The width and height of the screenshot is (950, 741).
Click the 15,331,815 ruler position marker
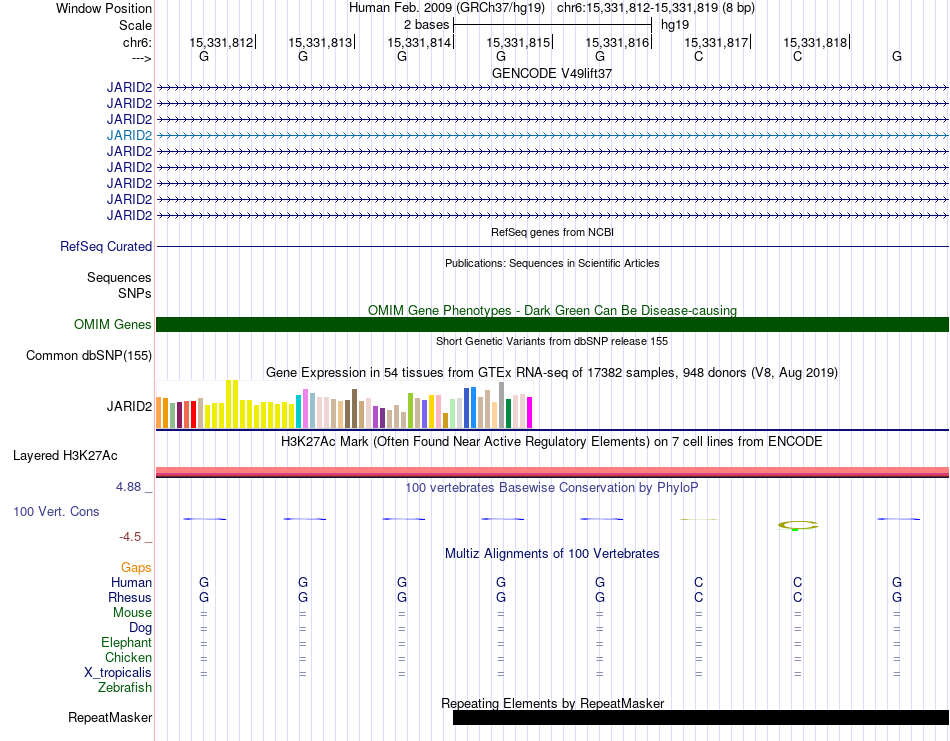click(x=519, y=42)
